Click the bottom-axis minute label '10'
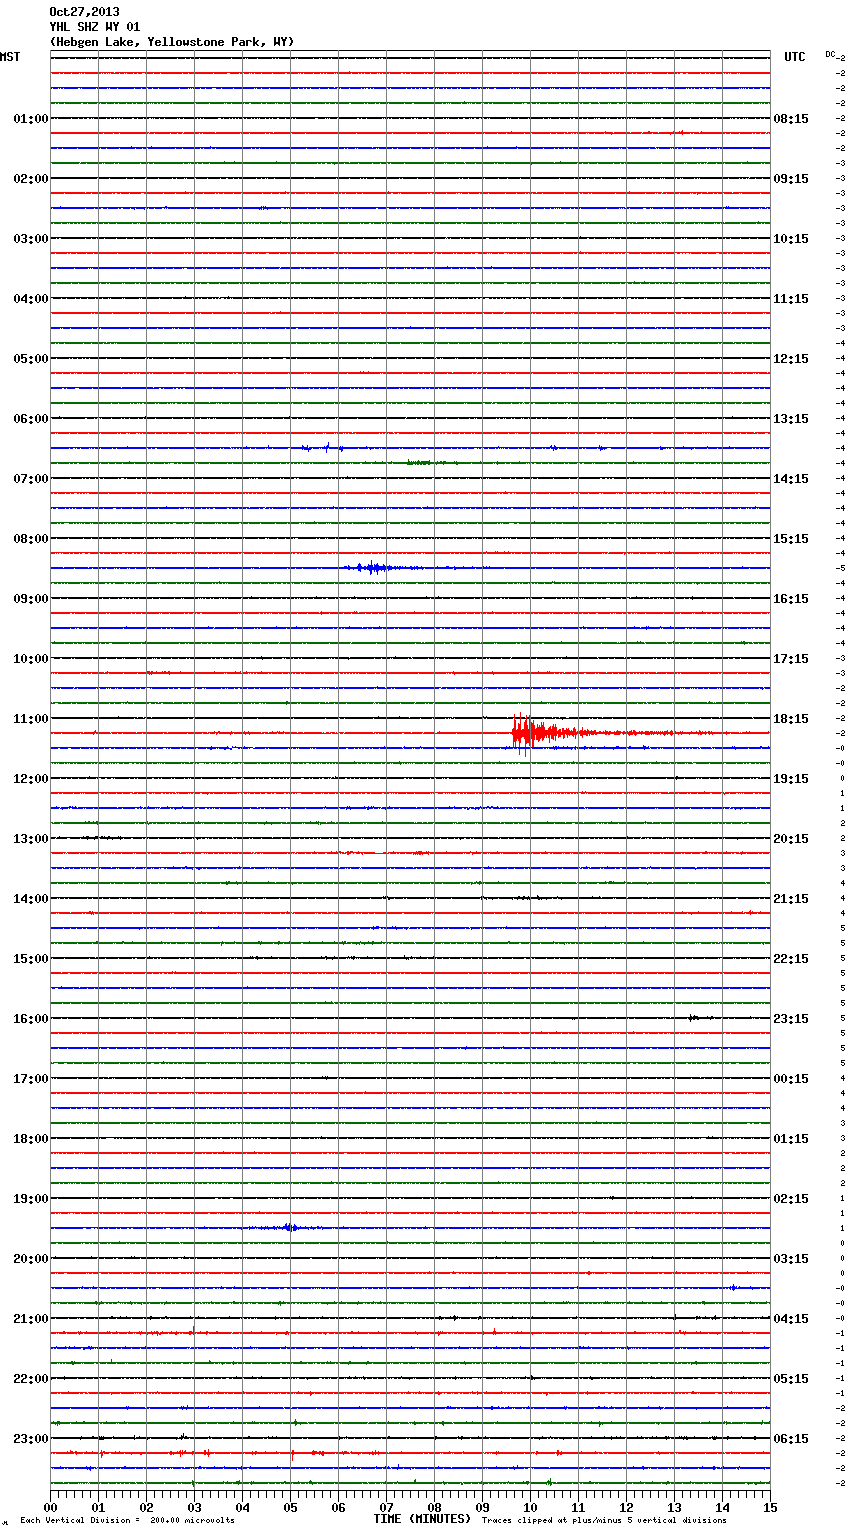This screenshot has width=850, height=1534. tap(531, 1507)
